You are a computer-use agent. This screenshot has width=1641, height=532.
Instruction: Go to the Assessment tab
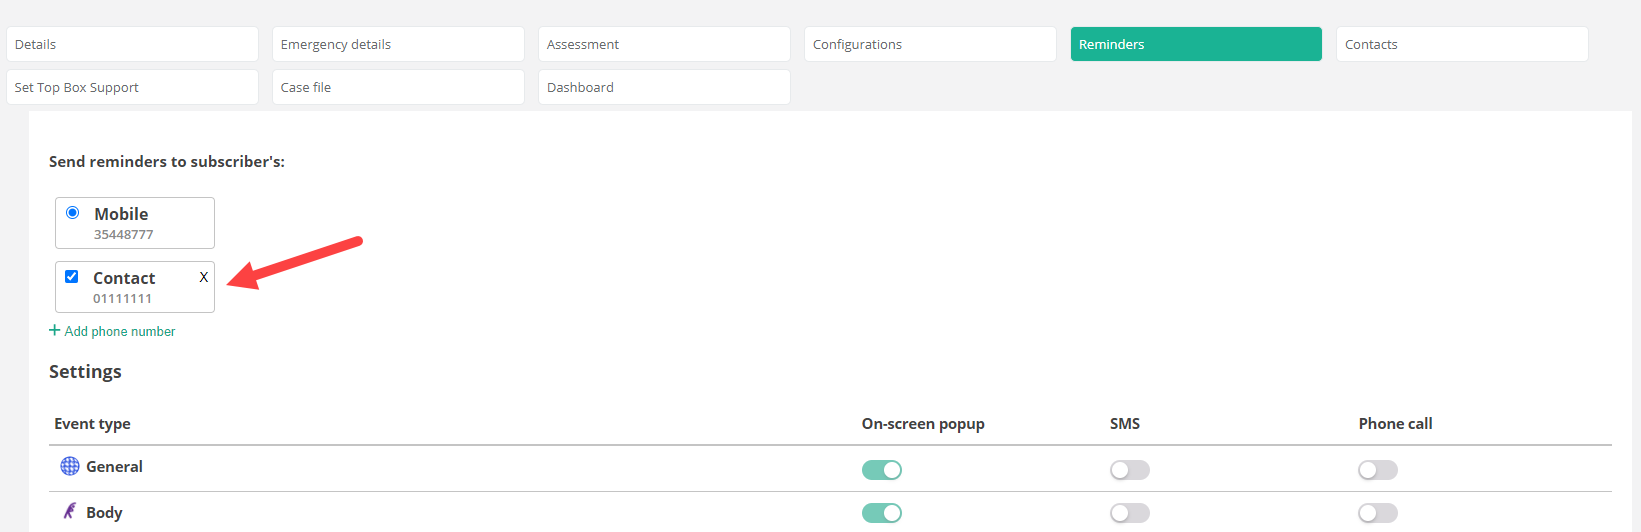(664, 44)
